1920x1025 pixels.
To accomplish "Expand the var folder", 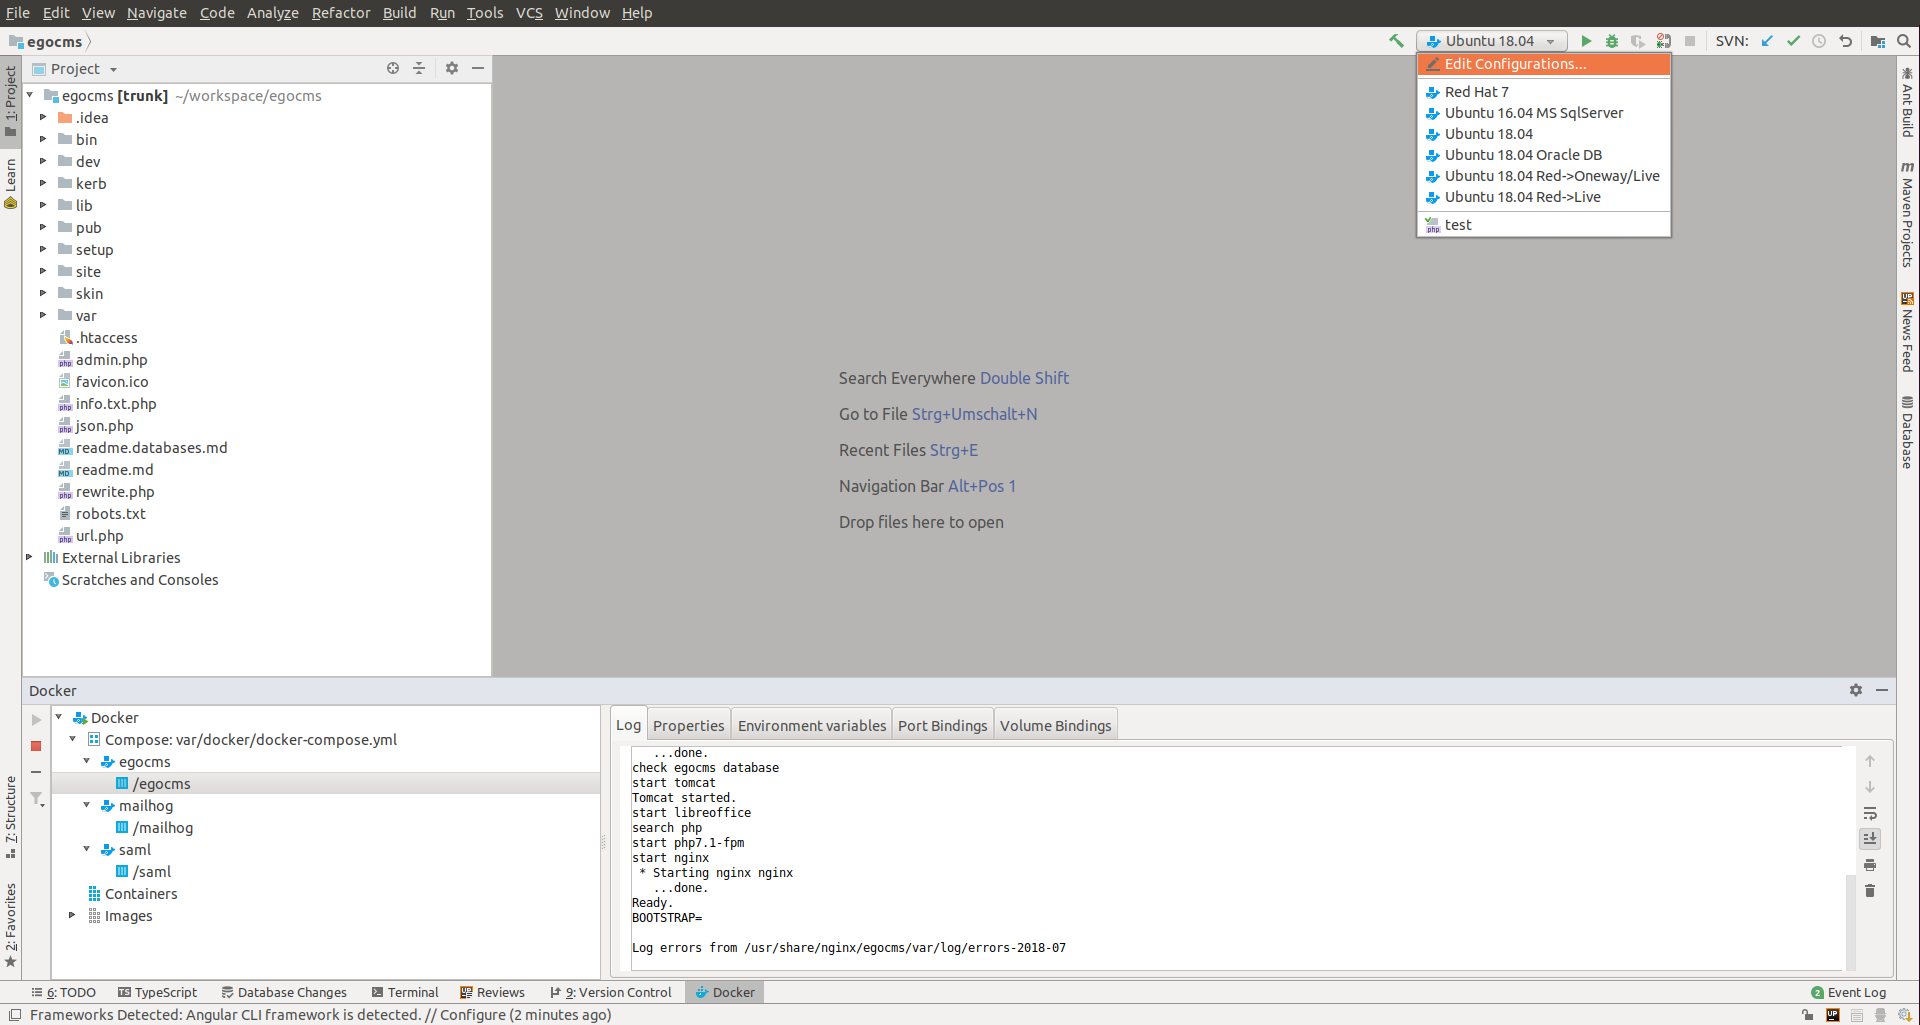I will click(x=43, y=315).
